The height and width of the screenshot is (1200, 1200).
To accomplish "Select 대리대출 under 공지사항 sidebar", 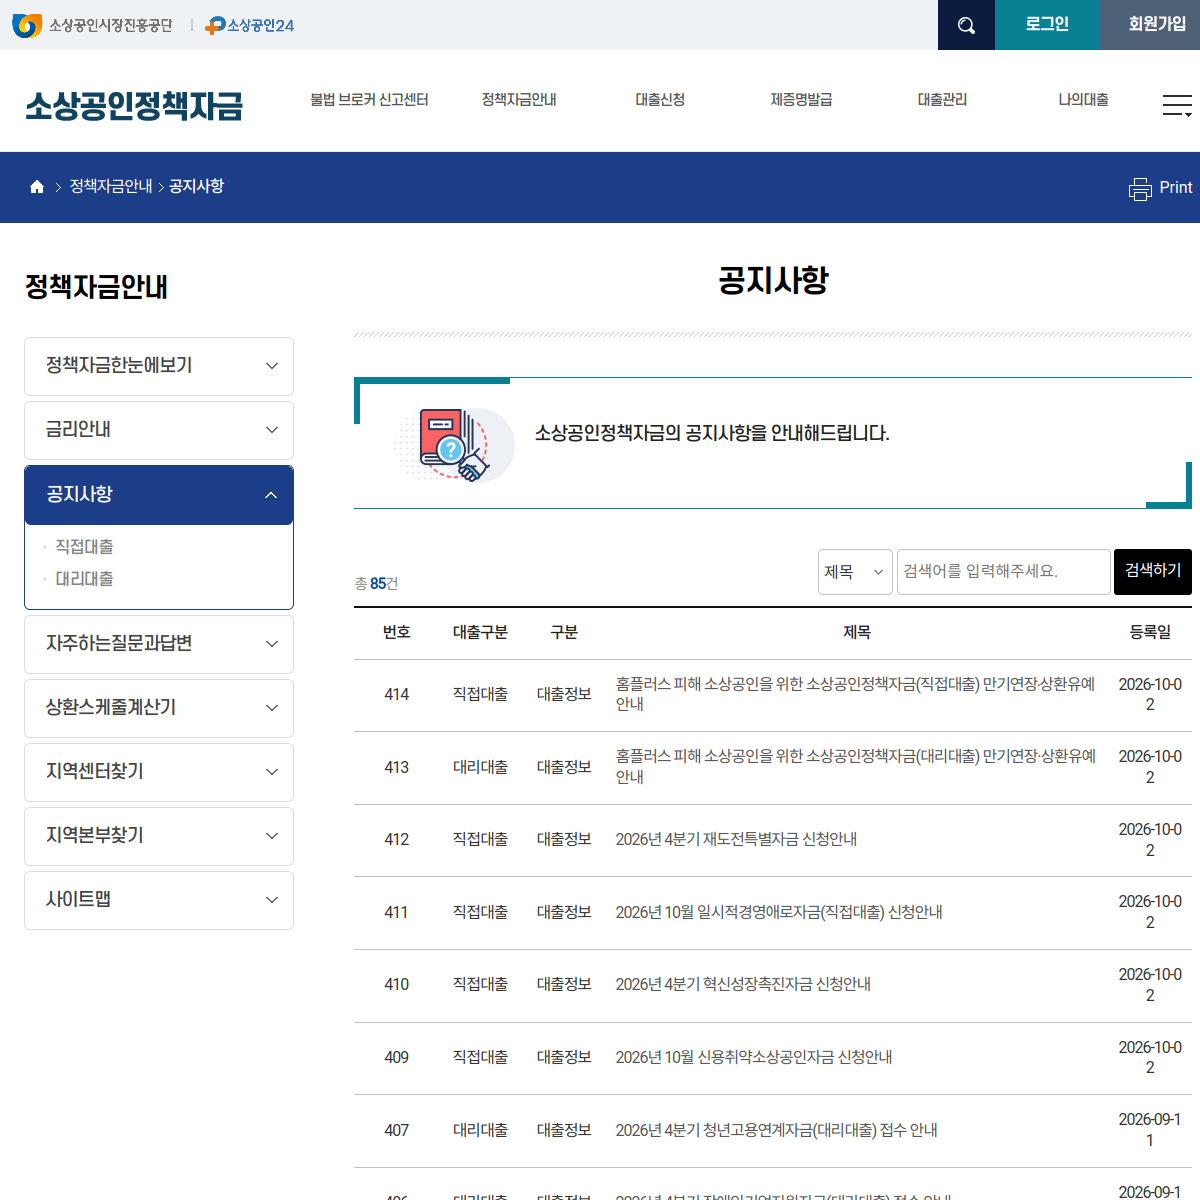I will tap(84, 579).
